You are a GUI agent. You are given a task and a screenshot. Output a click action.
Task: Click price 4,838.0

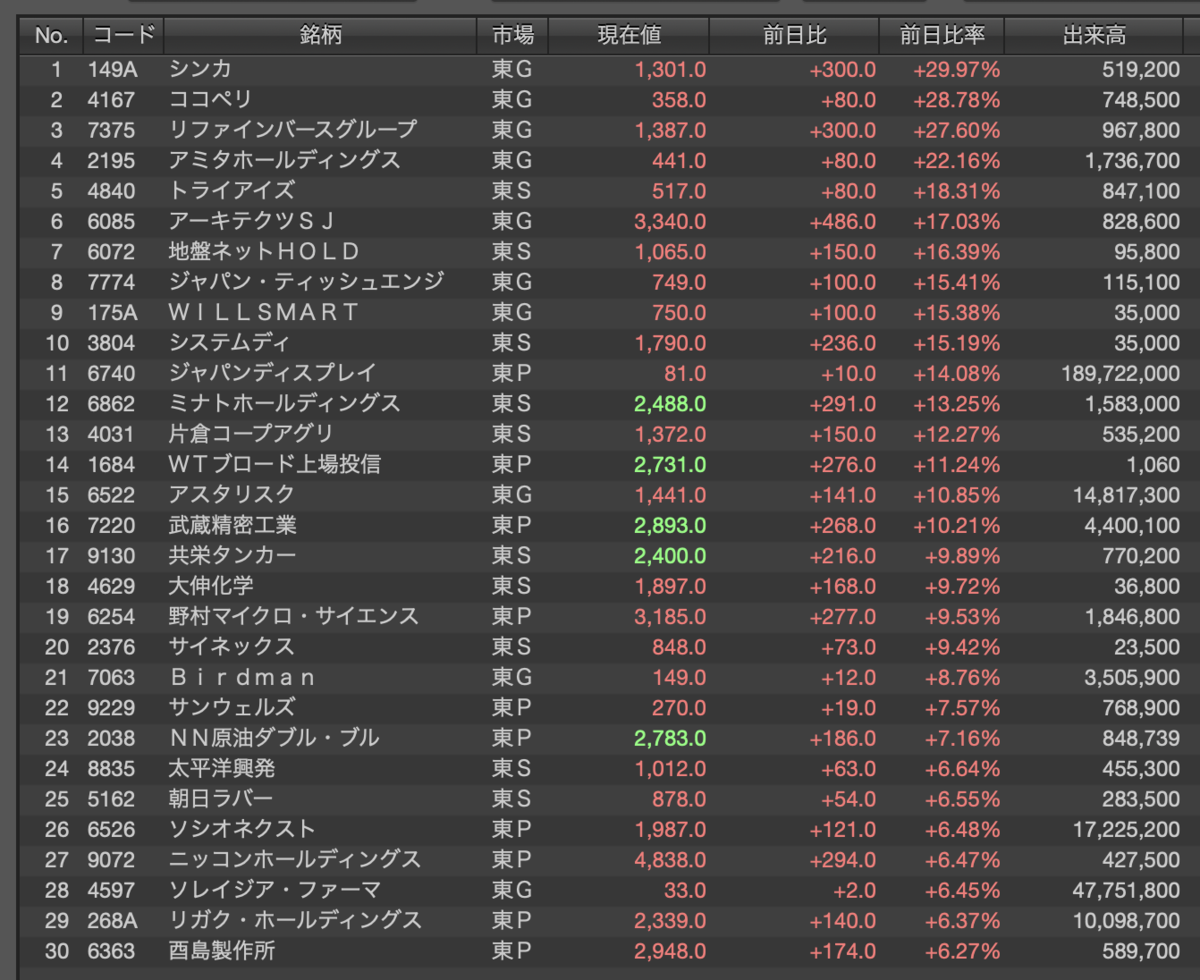(670, 859)
